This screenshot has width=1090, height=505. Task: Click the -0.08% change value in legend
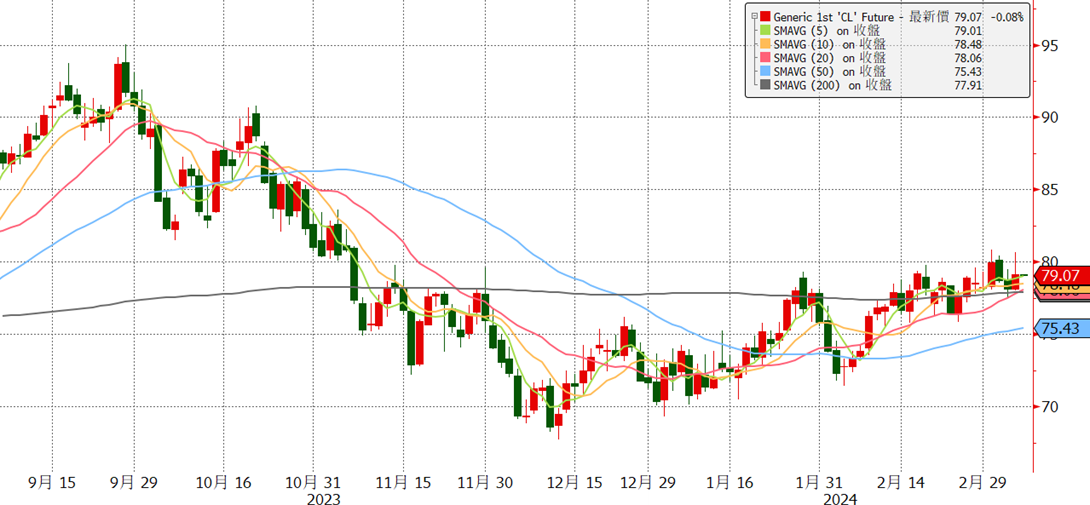click(x=1007, y=17)
